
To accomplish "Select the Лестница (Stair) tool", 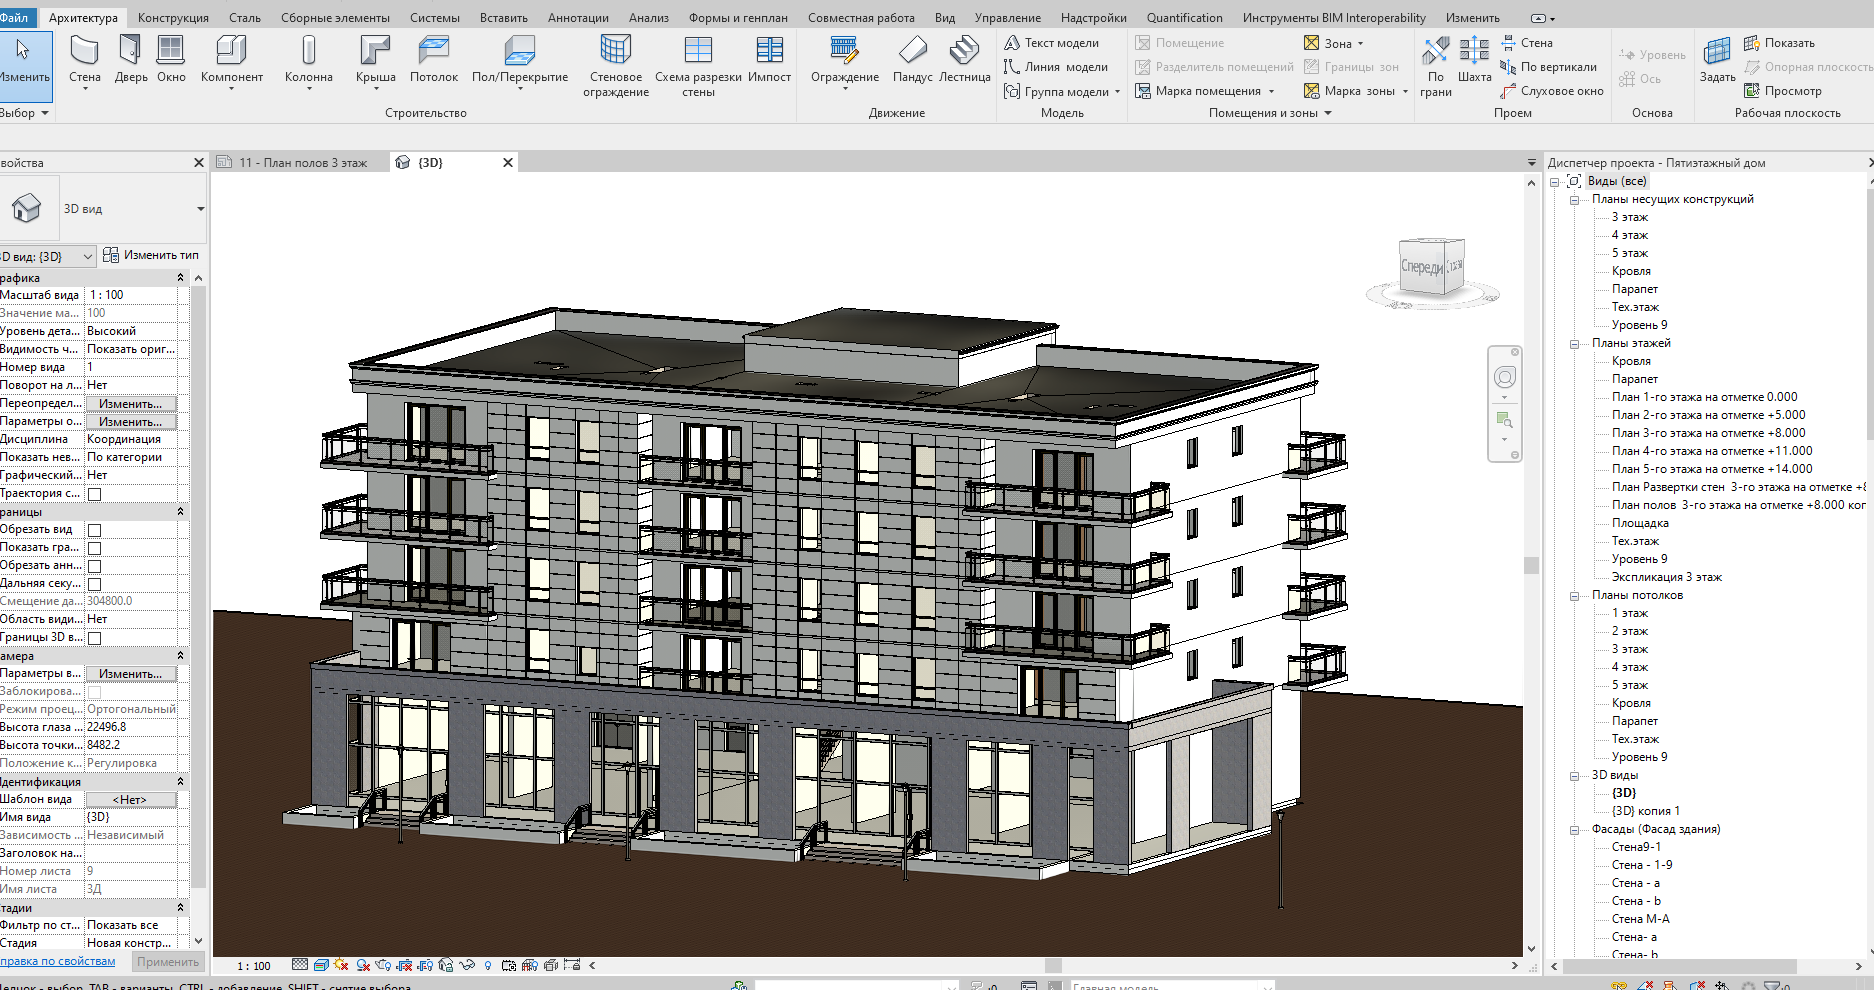I will coord(964,60).
